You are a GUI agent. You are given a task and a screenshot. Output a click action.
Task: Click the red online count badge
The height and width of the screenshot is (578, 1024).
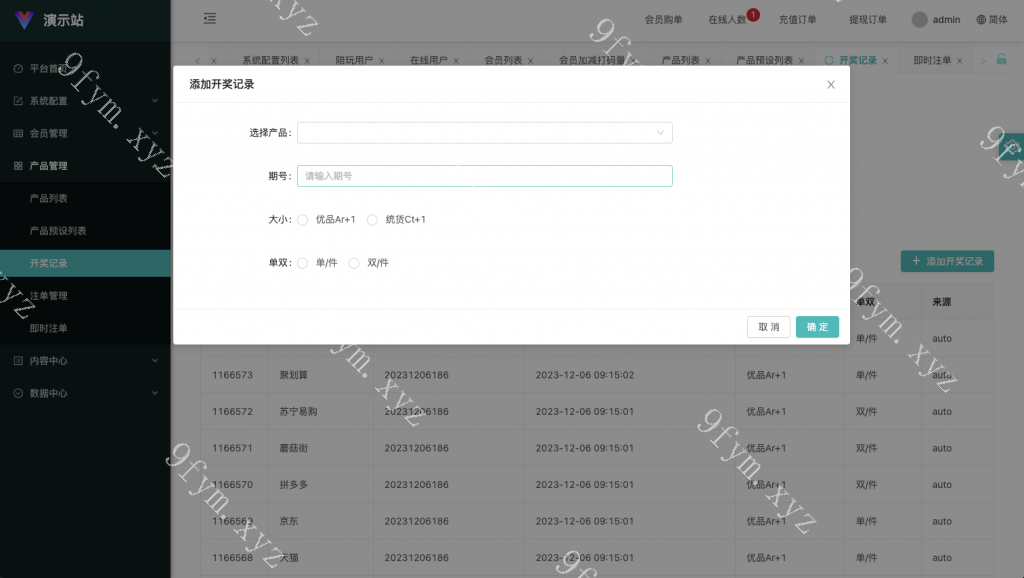click(x=753, y=14)
